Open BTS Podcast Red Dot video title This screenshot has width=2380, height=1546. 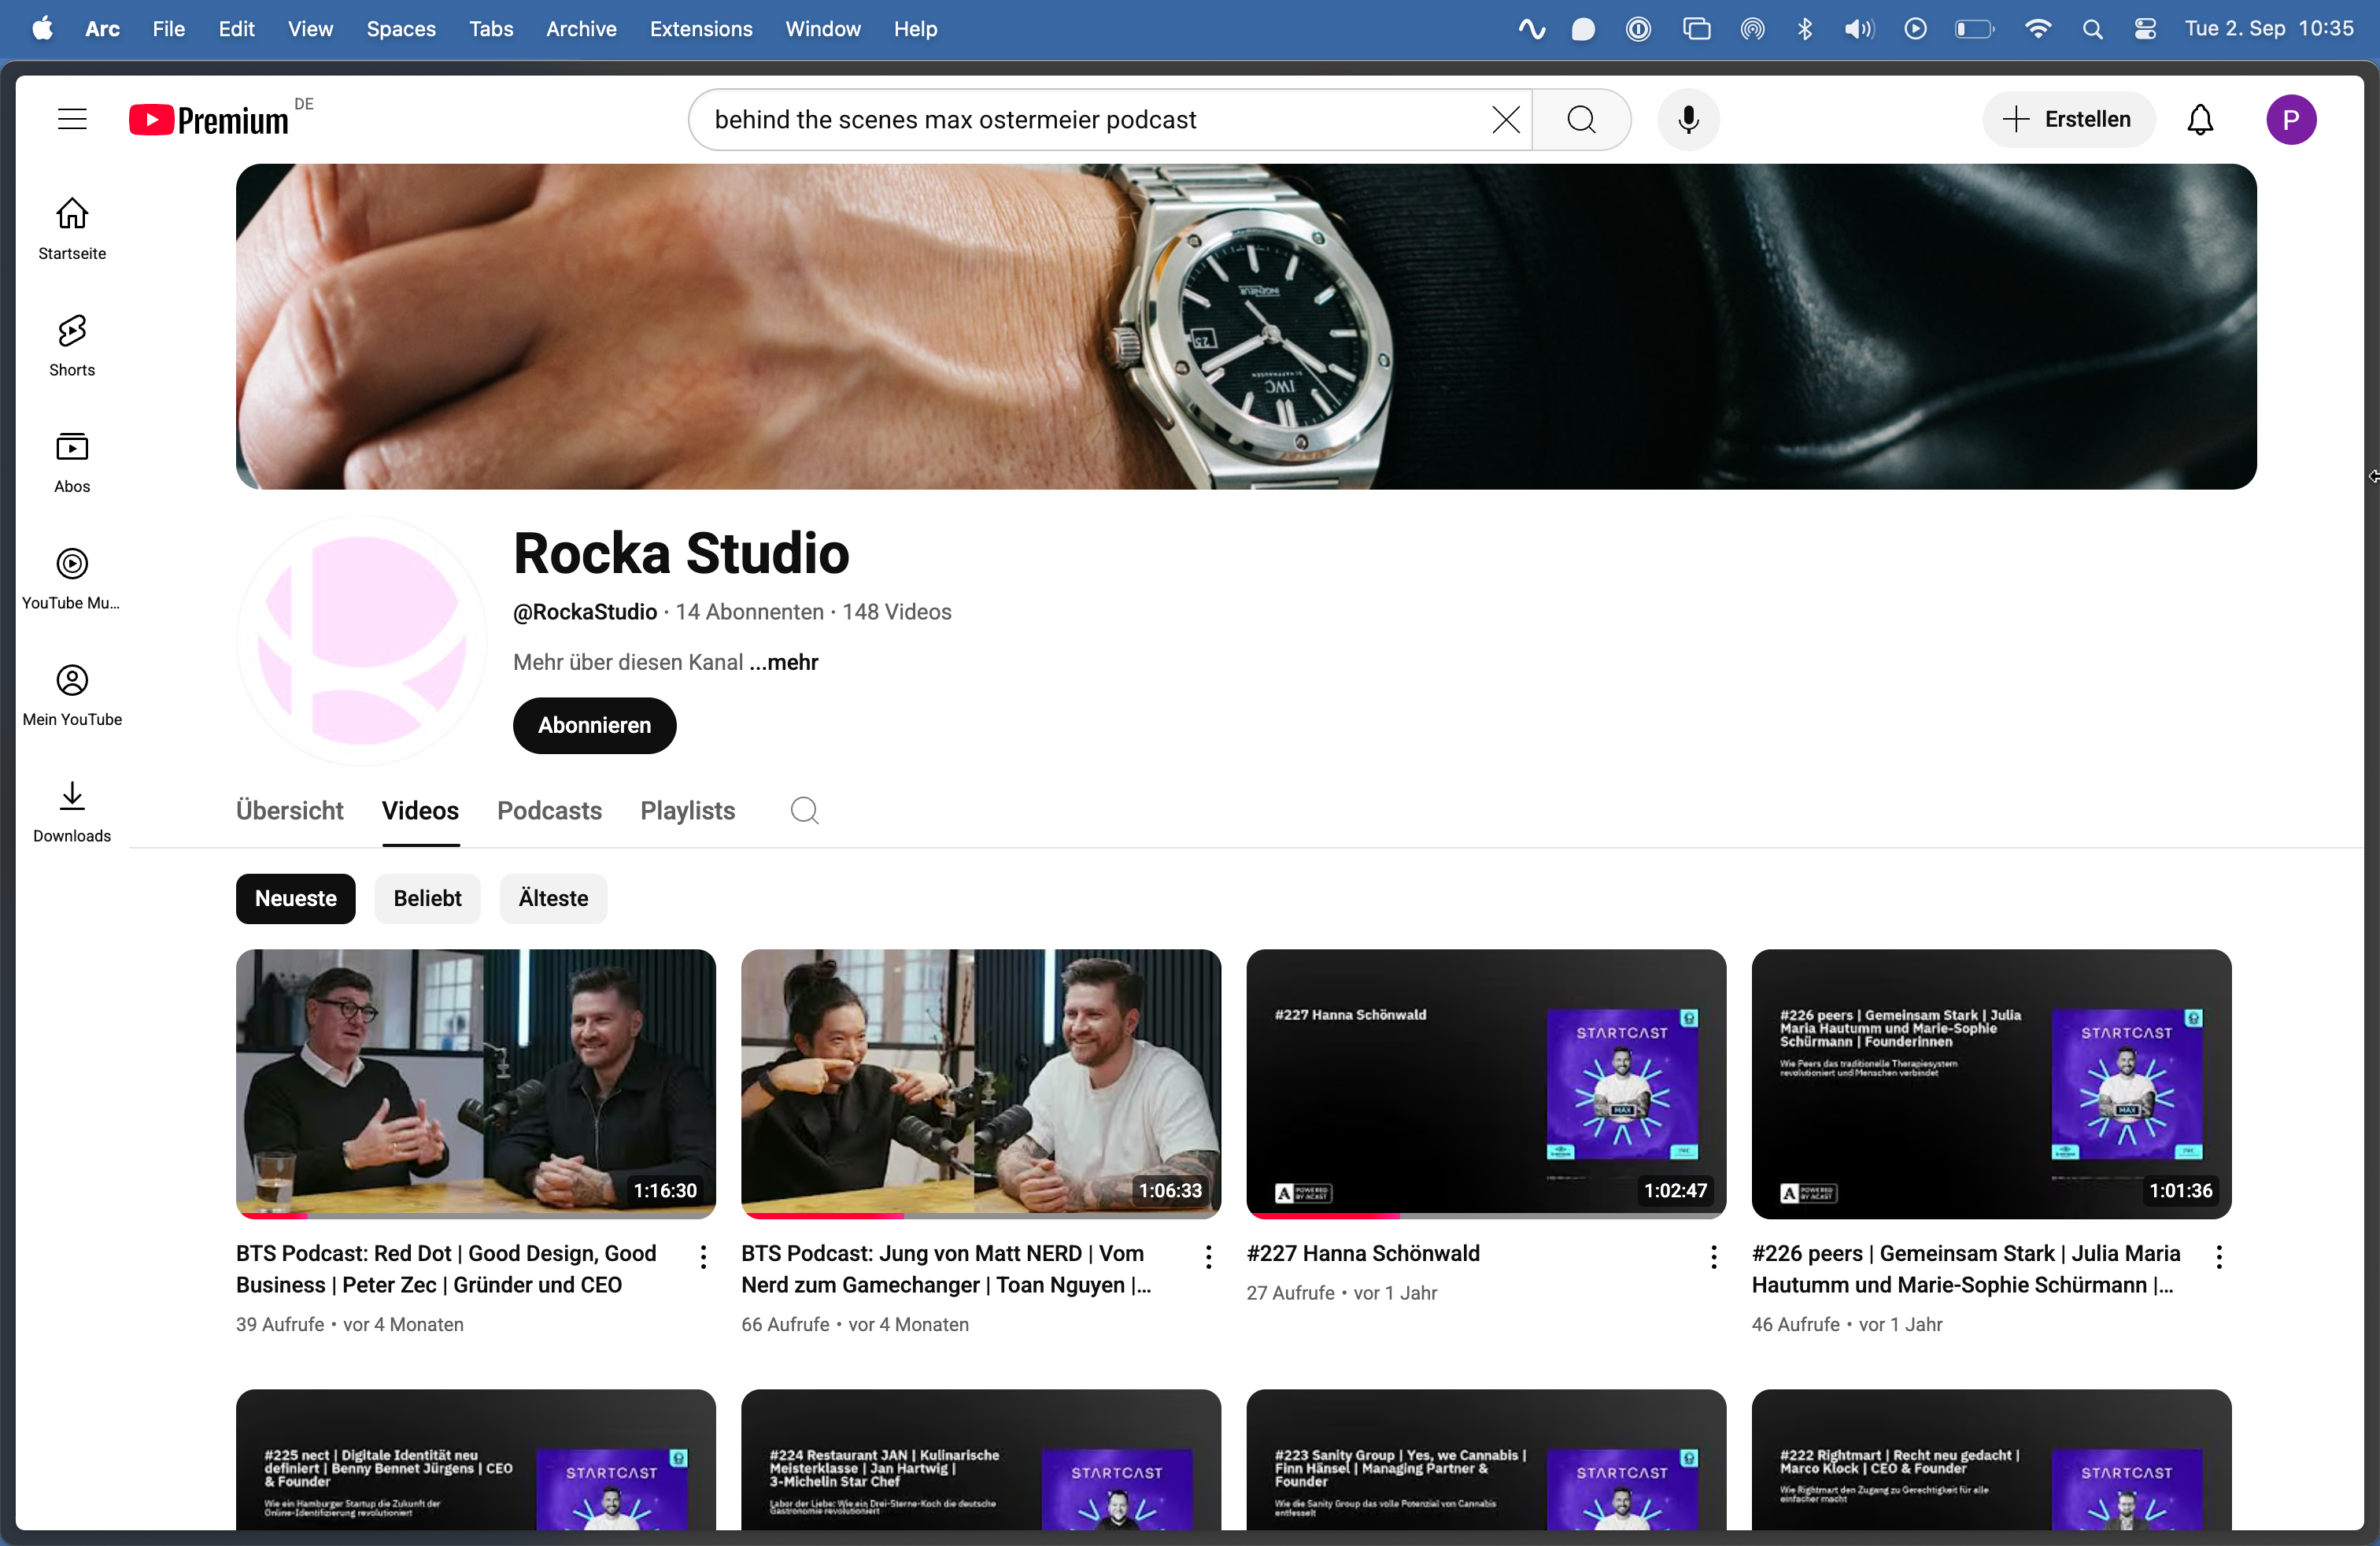click(446, 1269)
